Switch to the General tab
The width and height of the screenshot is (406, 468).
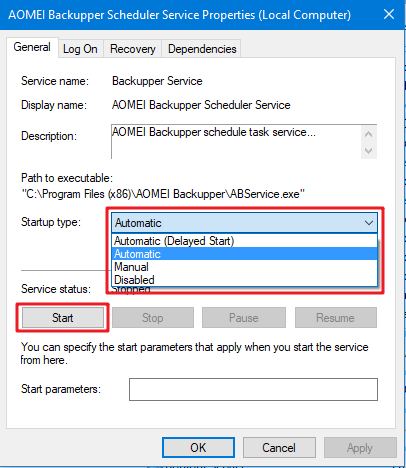pos(32,47)
